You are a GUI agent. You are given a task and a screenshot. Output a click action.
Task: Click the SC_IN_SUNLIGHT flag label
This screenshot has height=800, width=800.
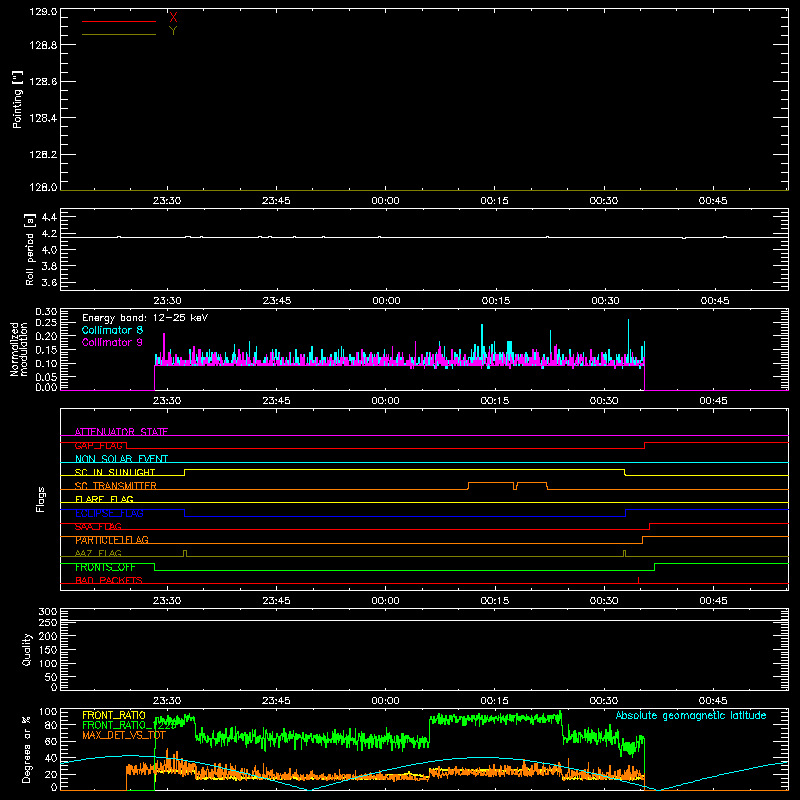tap(115, 472)
